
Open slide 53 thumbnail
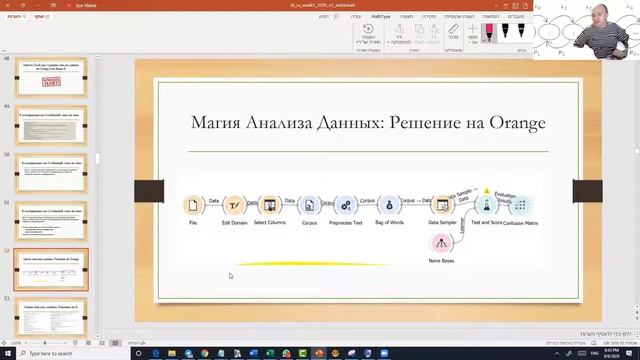[51, 318]
